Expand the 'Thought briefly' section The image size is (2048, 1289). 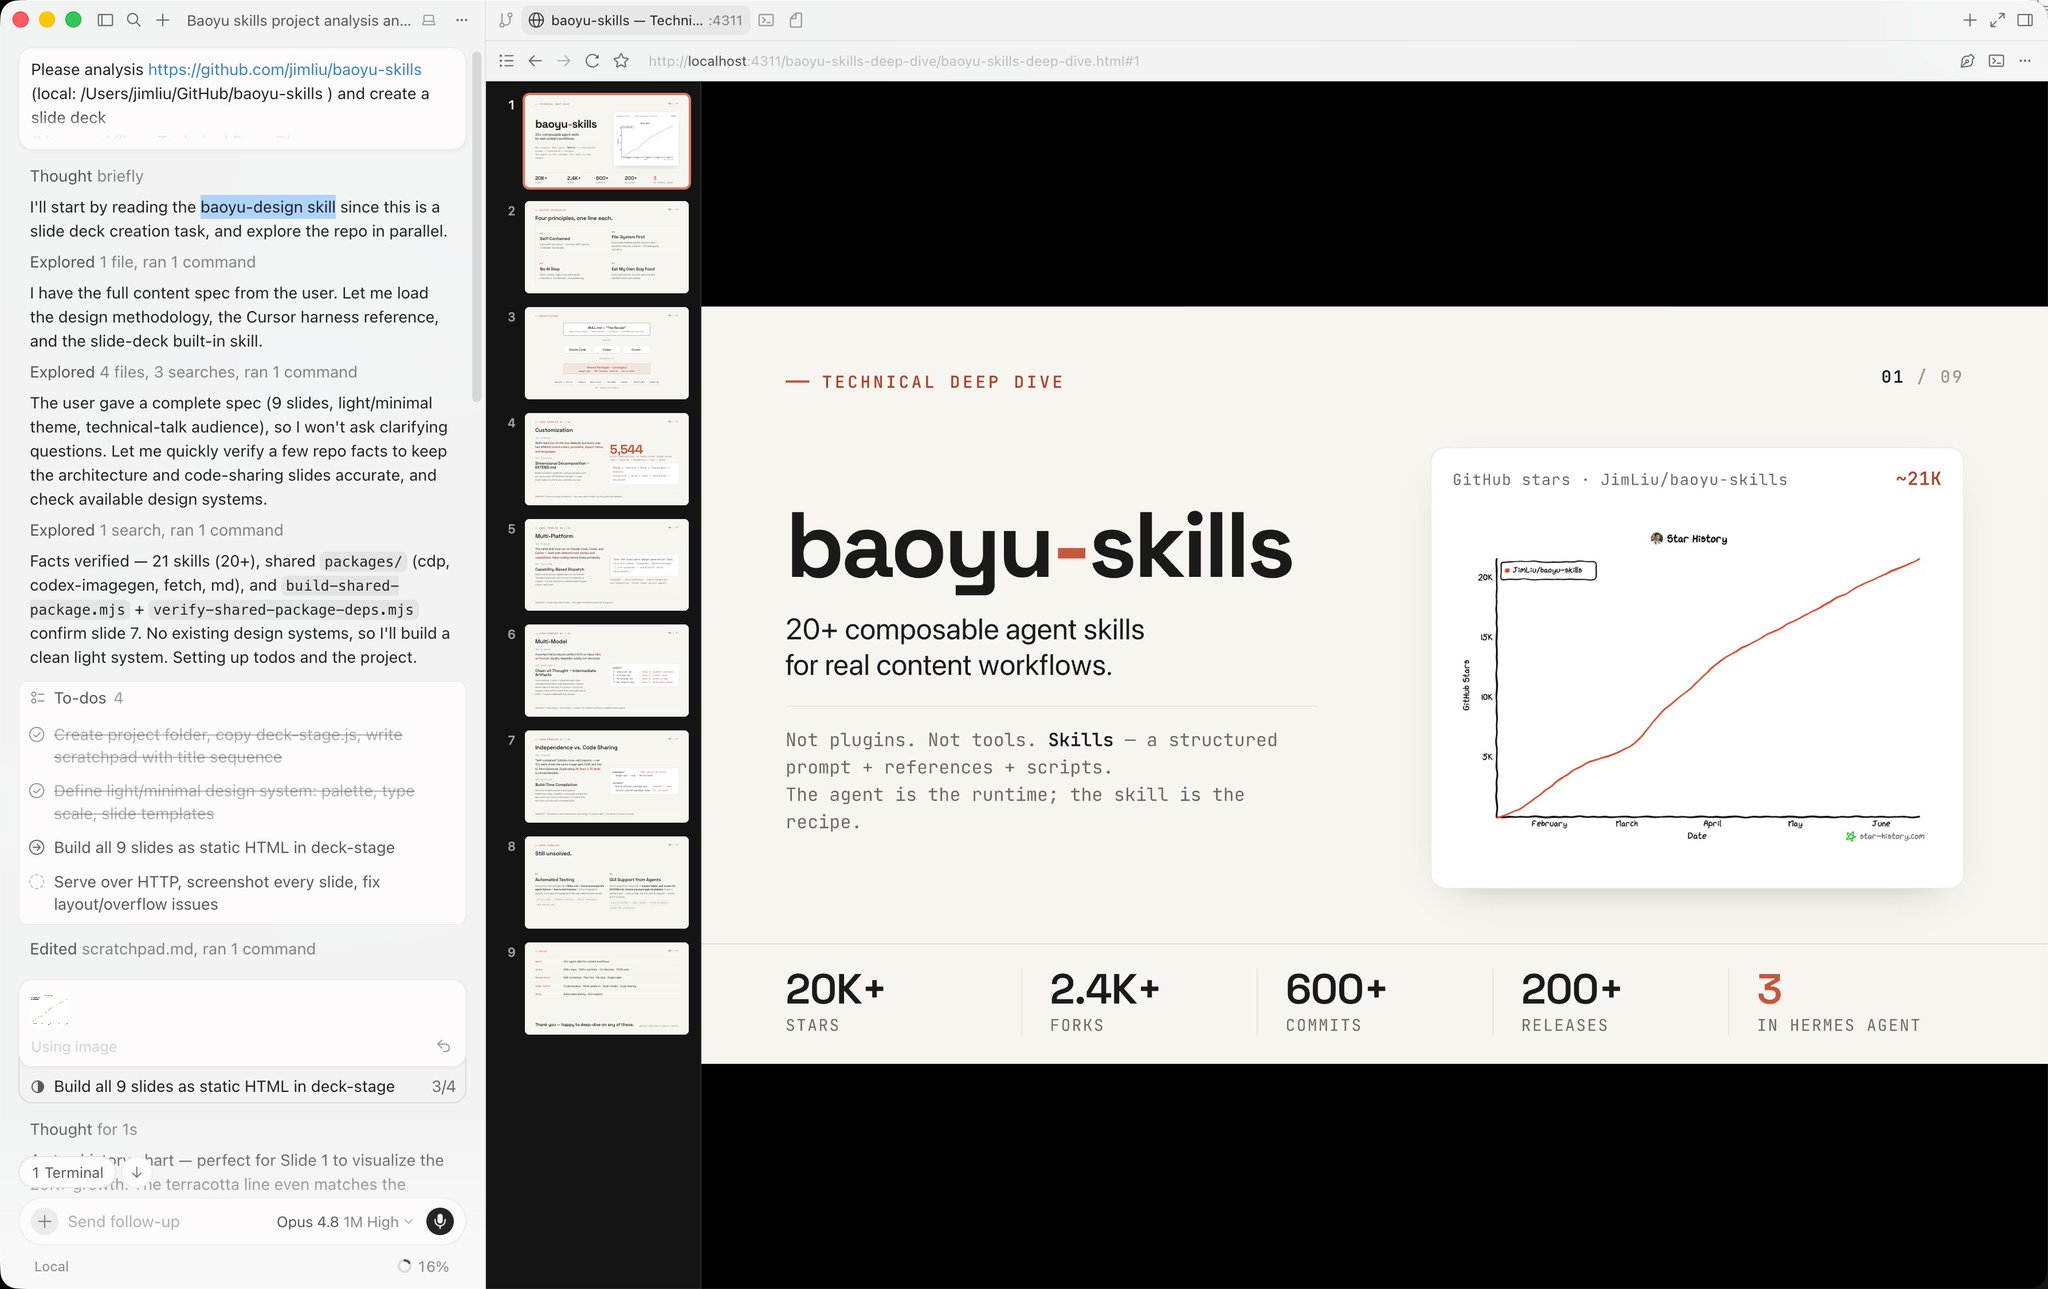tap(87, 176)
